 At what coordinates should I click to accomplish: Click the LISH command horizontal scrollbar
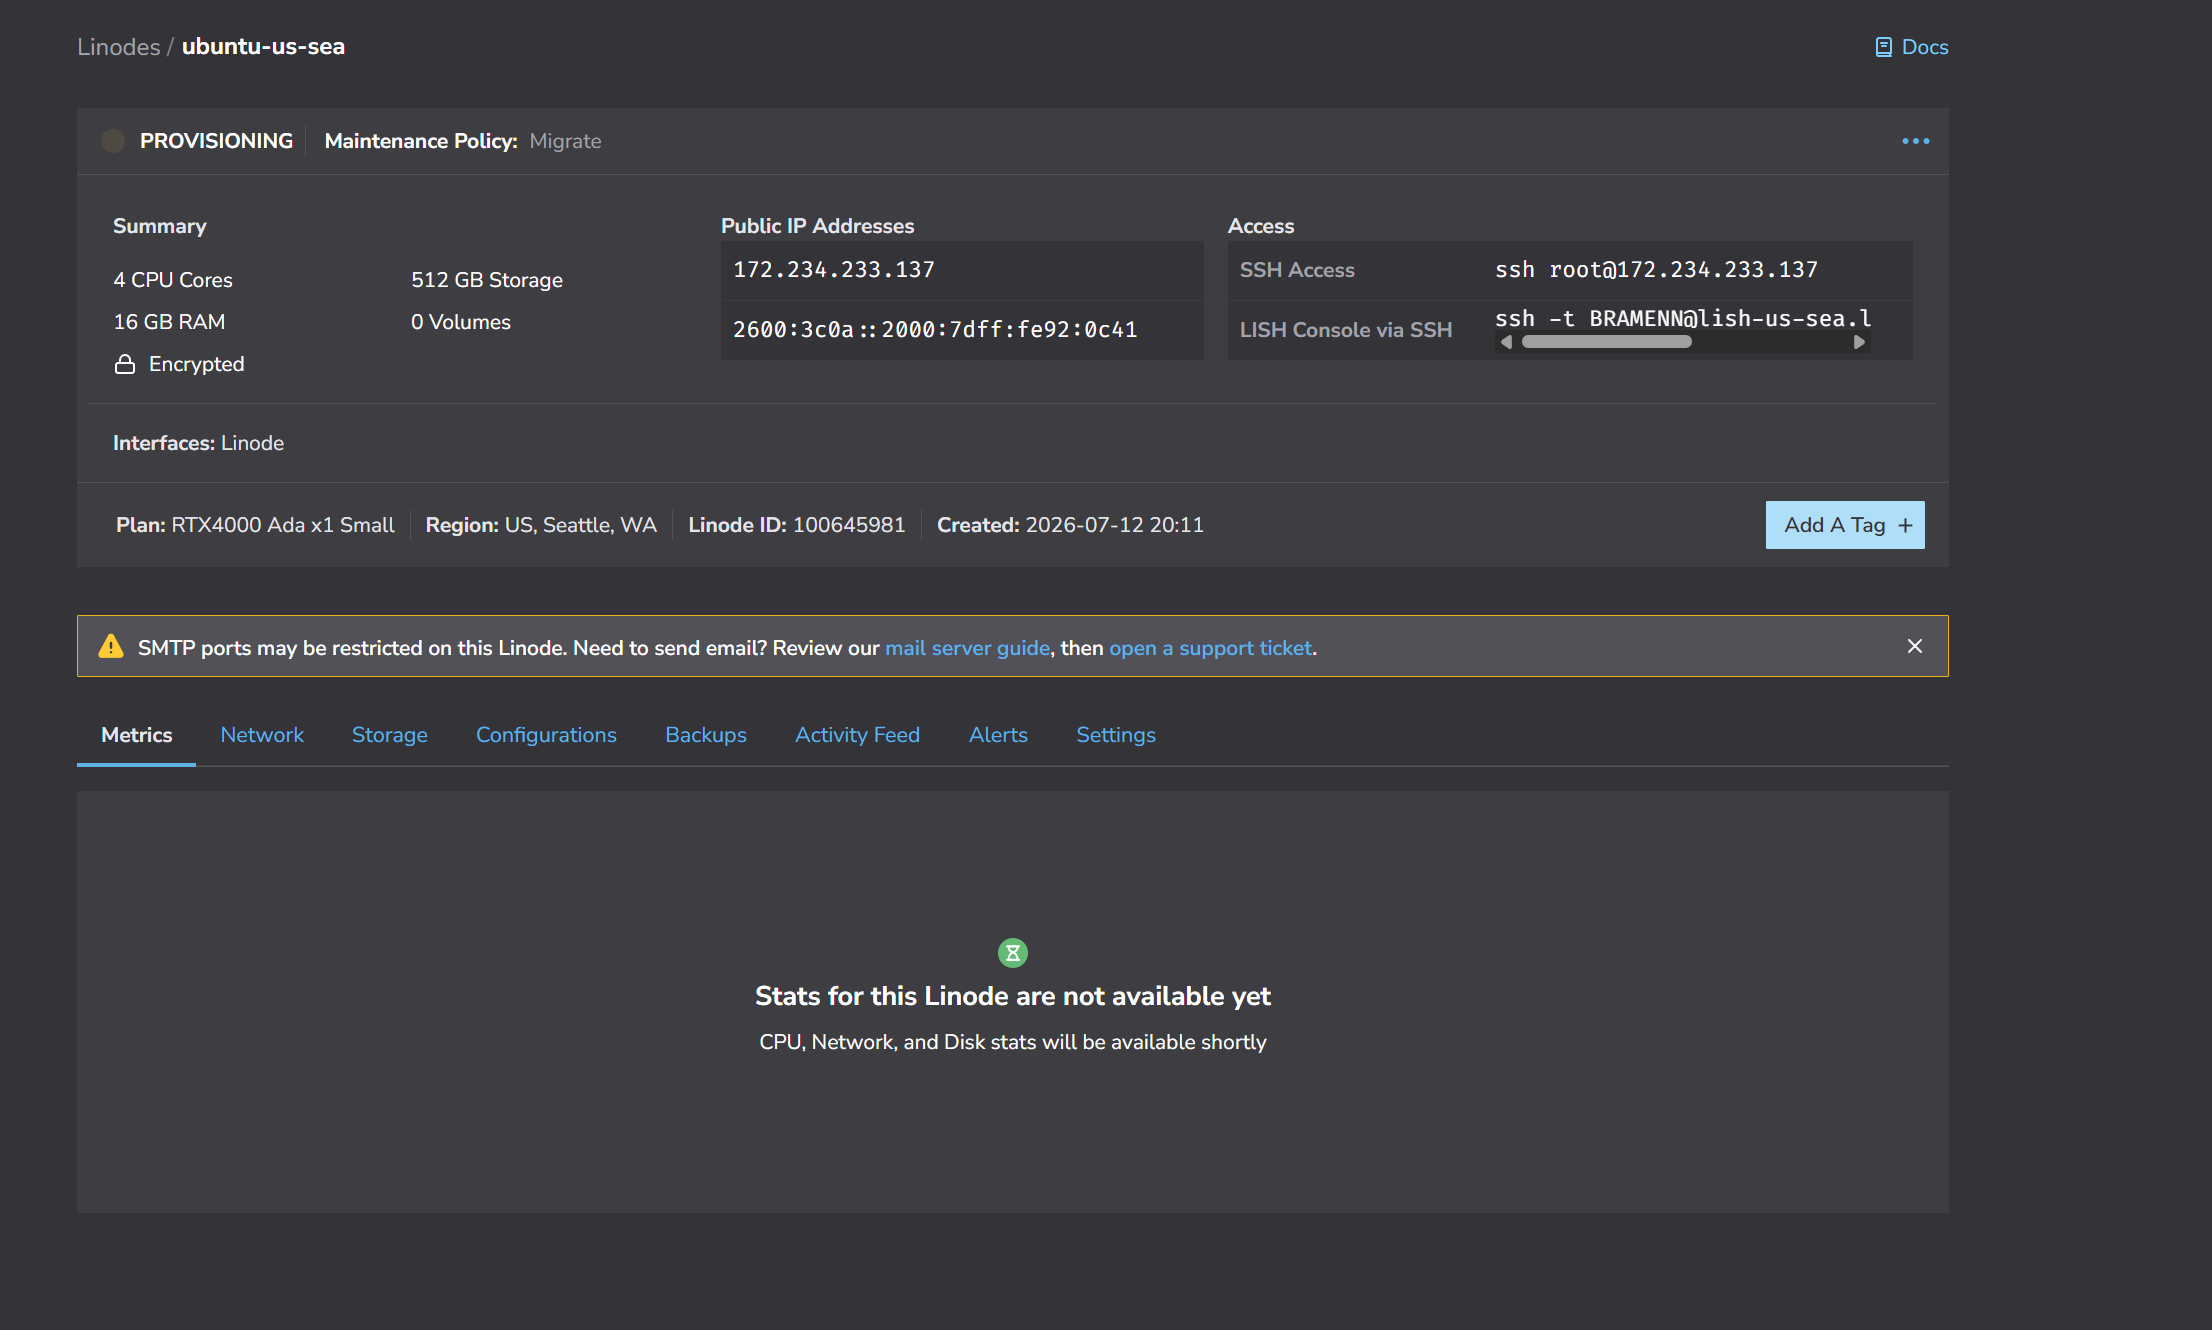(1607, 342)
